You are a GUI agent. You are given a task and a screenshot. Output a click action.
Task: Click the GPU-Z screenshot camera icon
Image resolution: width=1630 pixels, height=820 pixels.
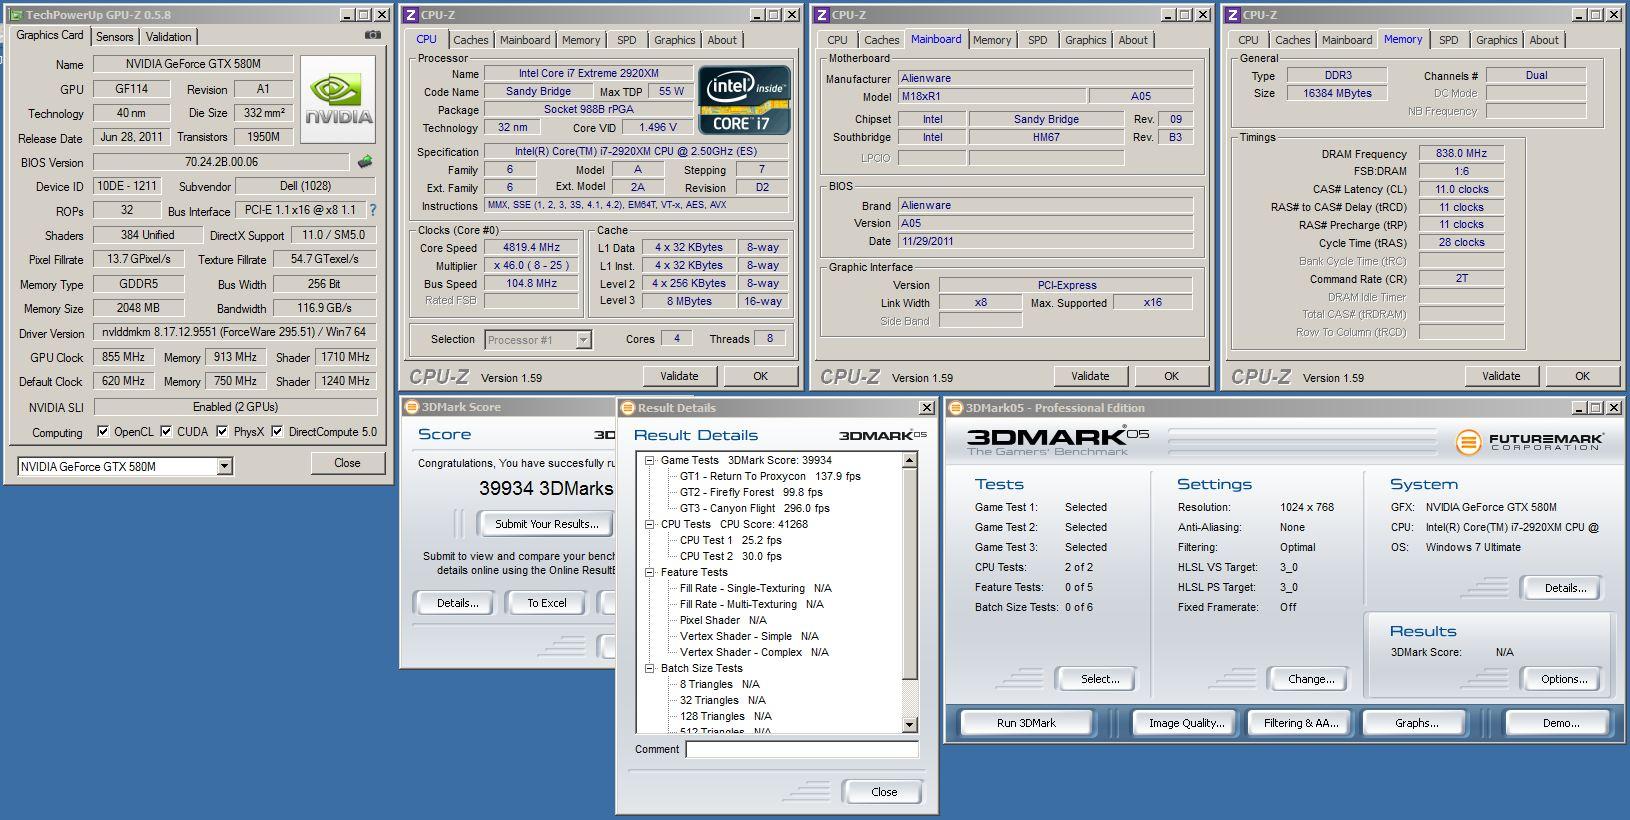[x=373, y=35]
